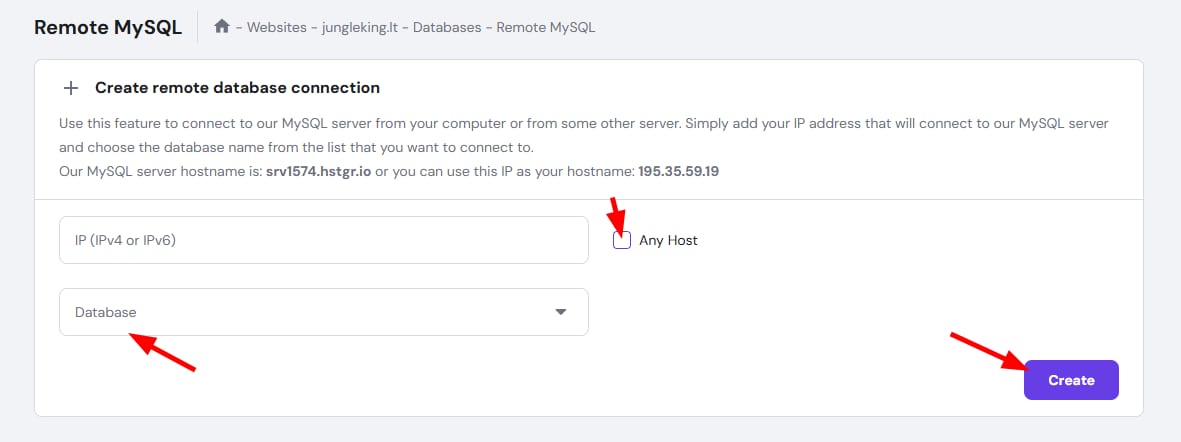1181x442 pixels.
Task: Click the Remote MySQL breadcrumb entry
Action: point(546,28)
